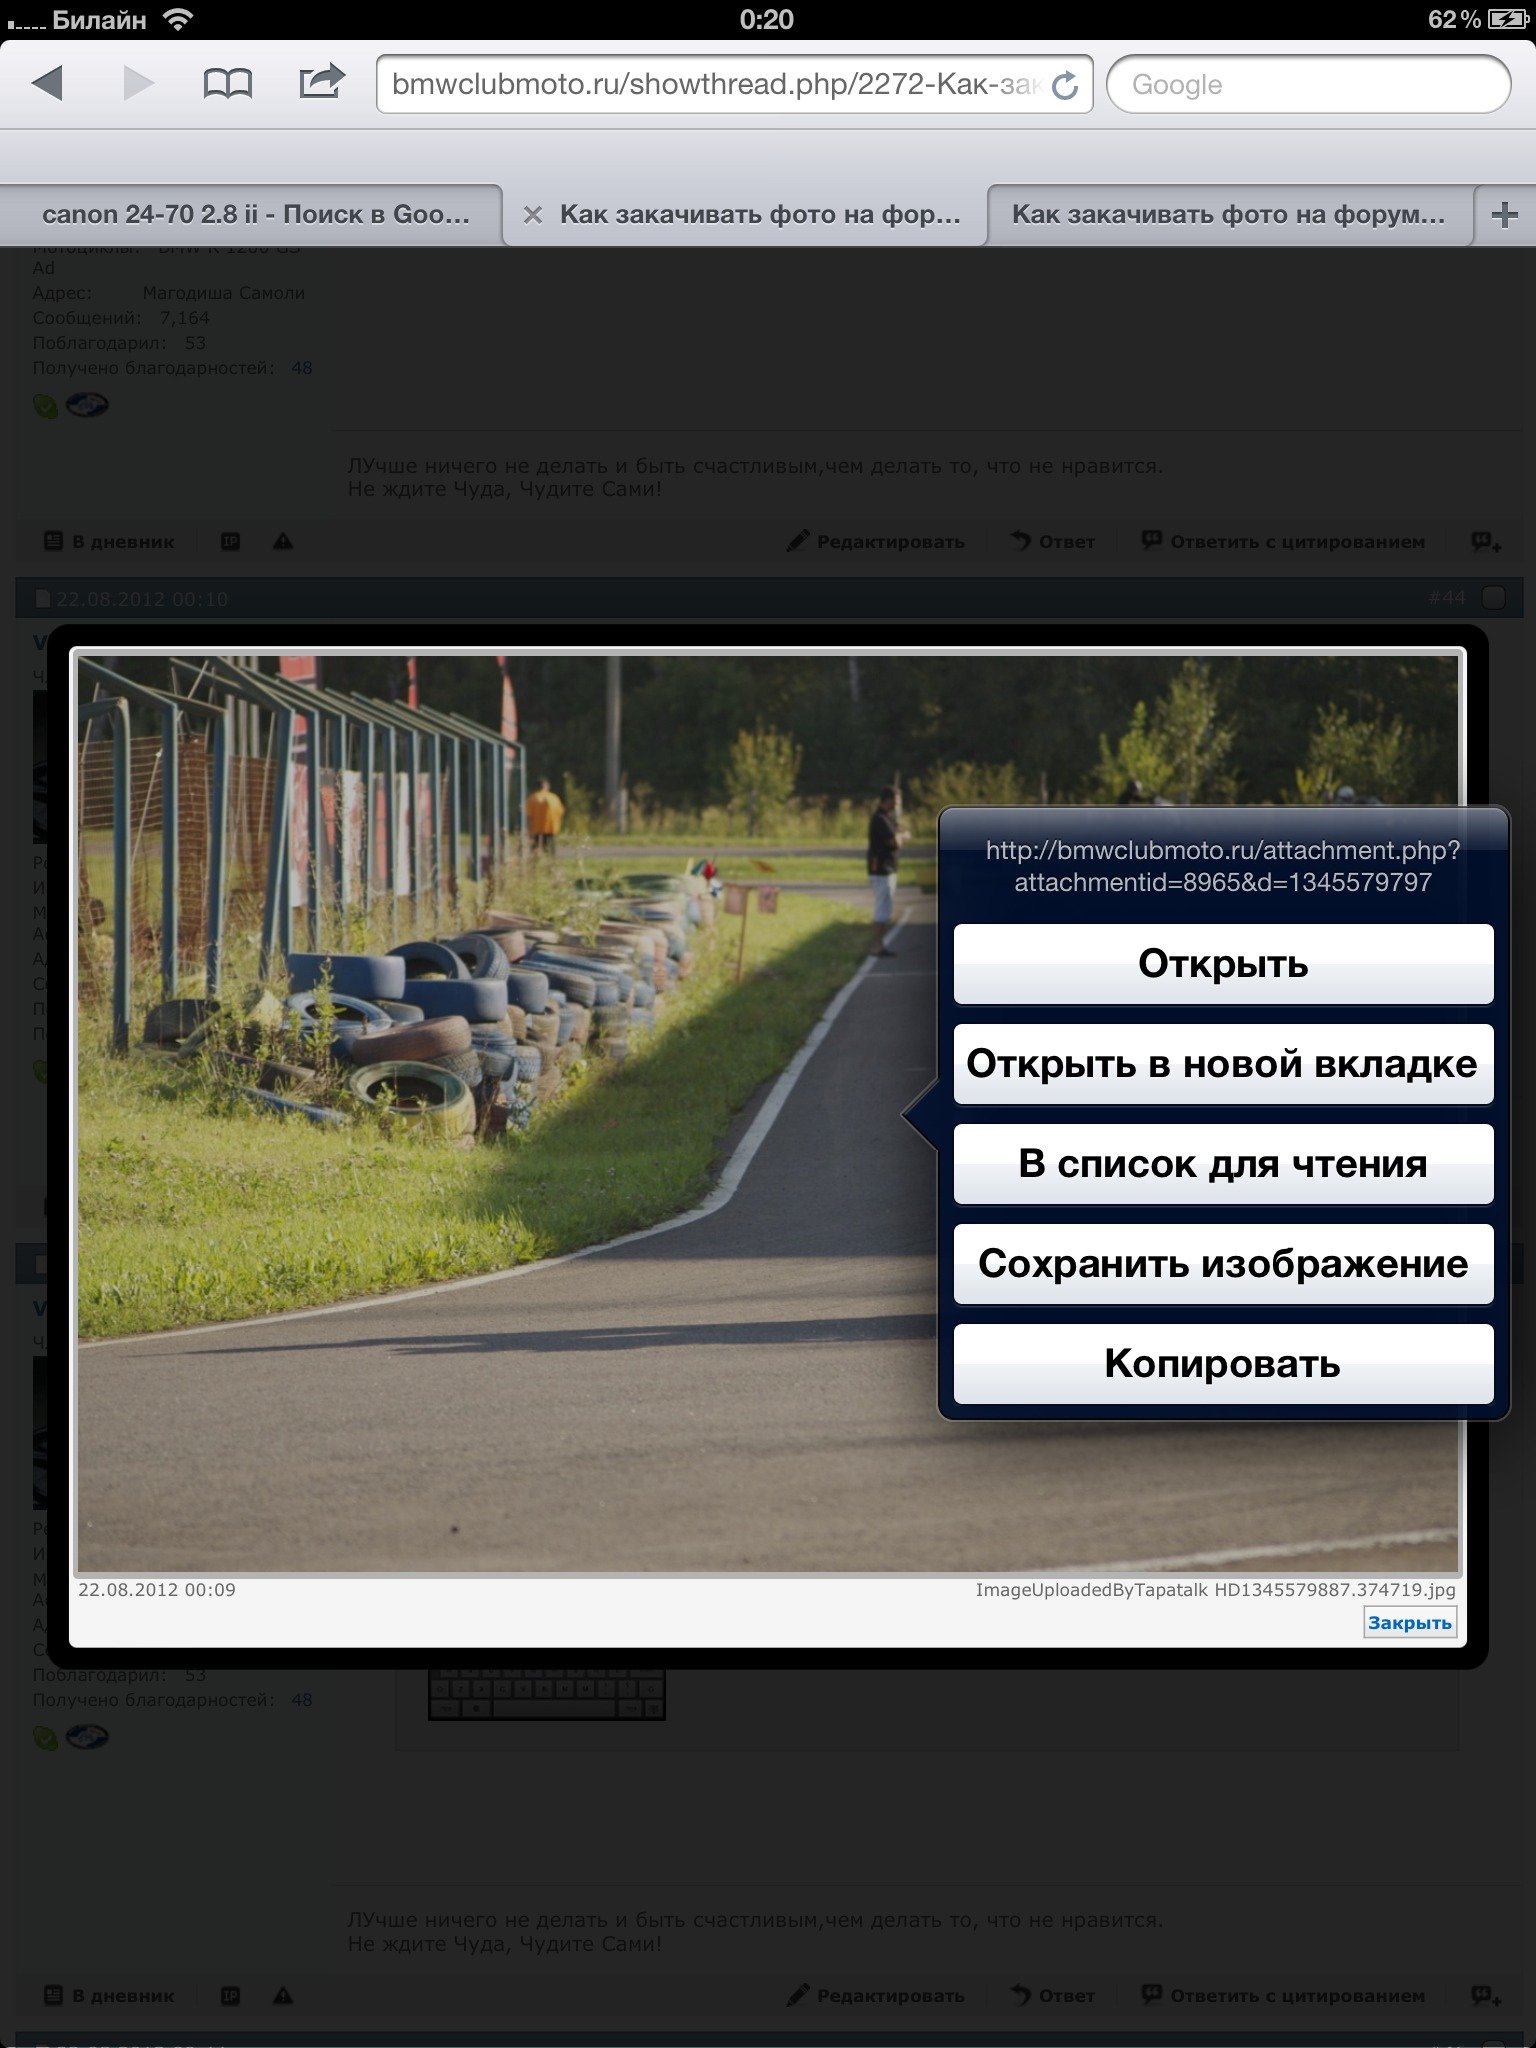1536x2048 pixels.
Task: Tap Сохранить изображение
Action: click(x=1222, y=1264)
